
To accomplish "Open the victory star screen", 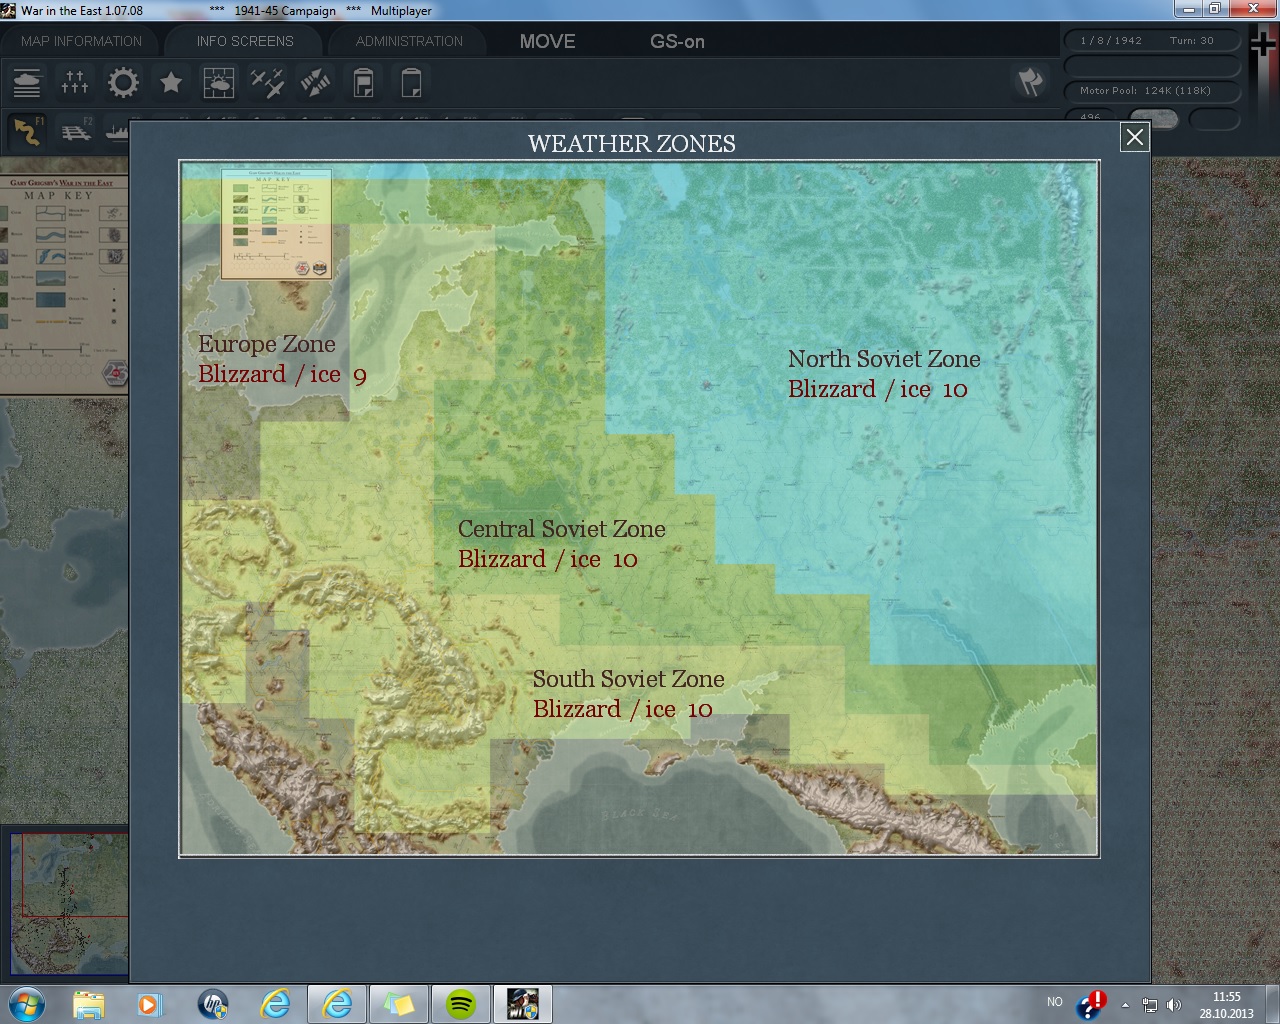I will tap(171, 83).
